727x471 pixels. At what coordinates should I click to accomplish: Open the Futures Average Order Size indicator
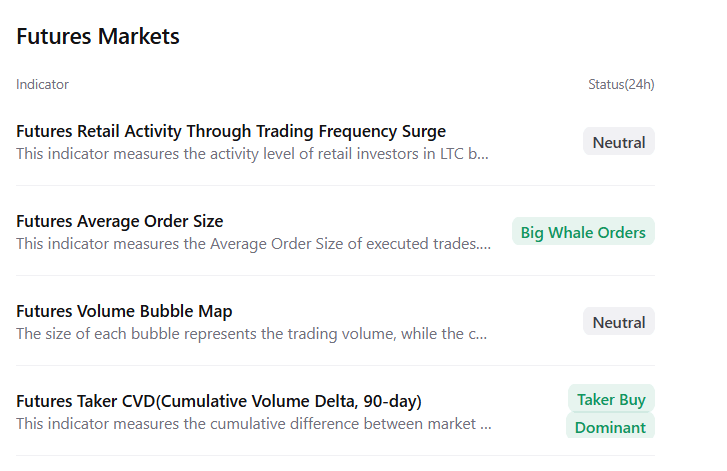120,221
